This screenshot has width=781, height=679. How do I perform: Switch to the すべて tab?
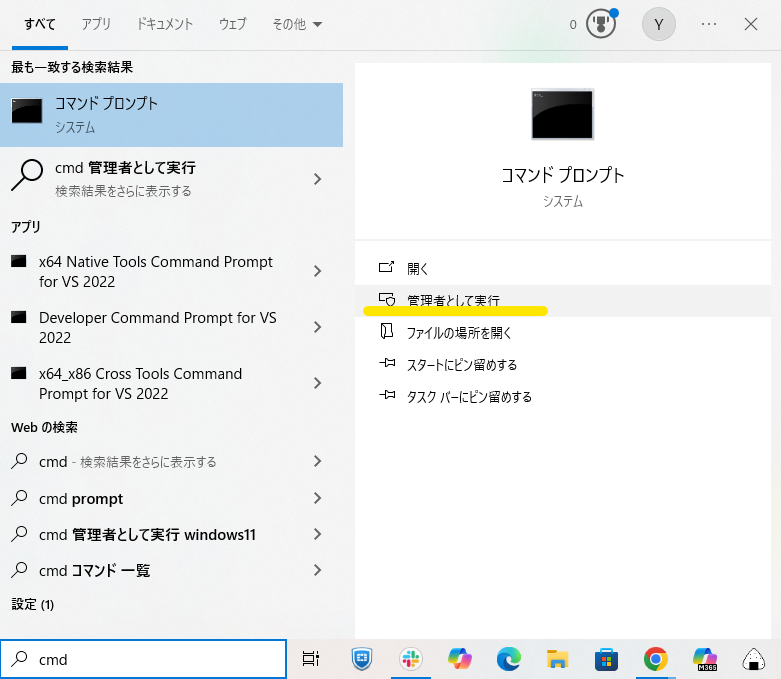pyautogui.click(x=40, y=24)
